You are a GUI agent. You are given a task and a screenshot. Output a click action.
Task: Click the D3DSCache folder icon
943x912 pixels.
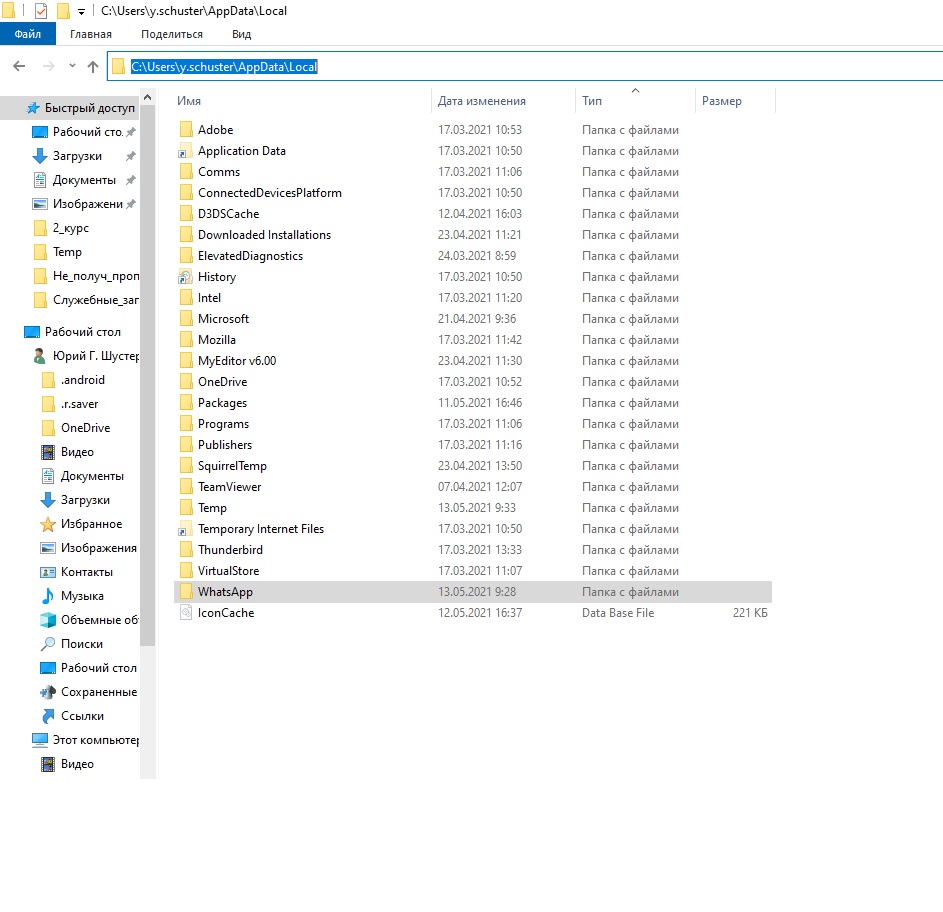tap(186, 214)
